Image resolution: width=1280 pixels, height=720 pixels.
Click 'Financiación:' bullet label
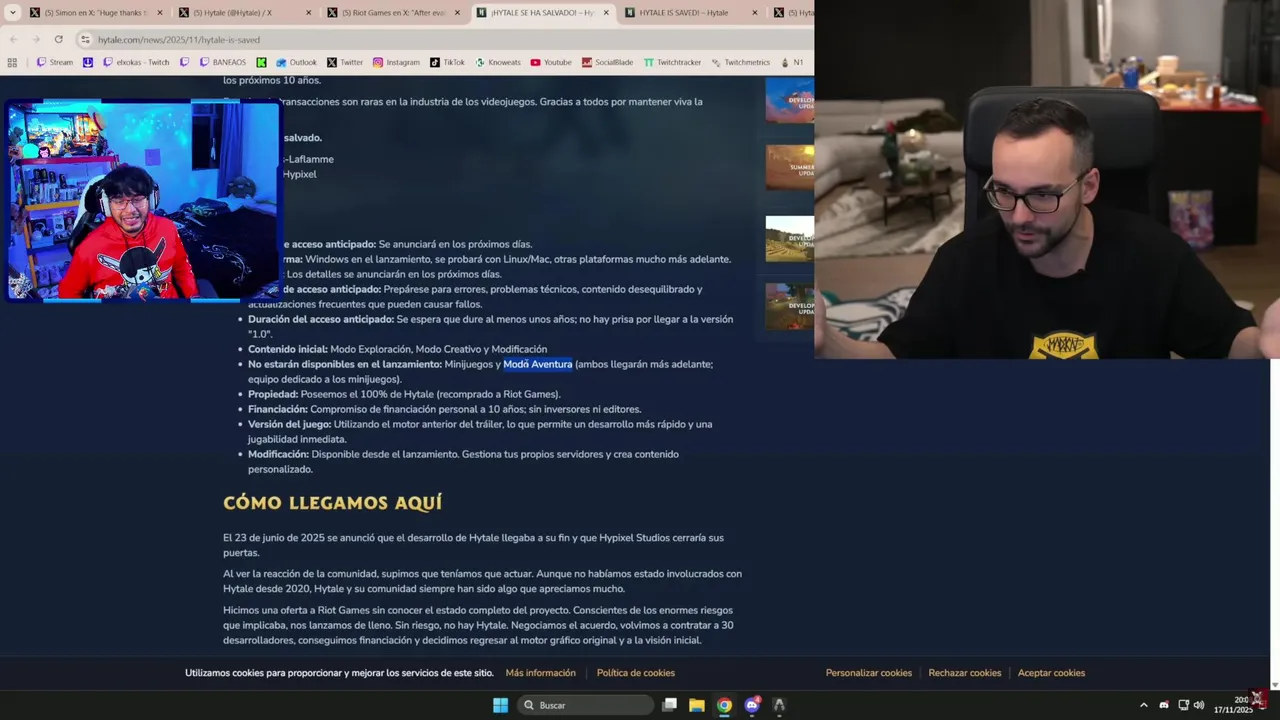[x=278, y=409]
